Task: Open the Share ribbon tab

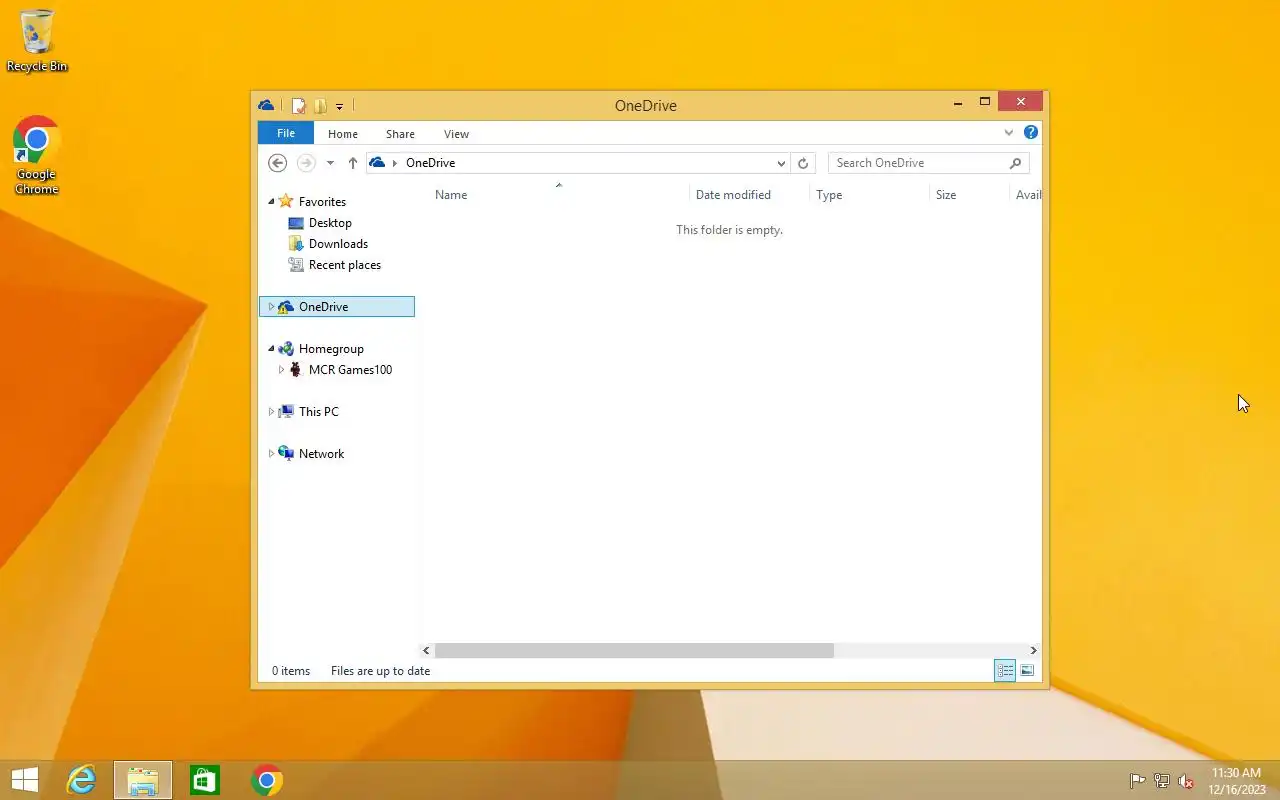Action: point(400,134)
